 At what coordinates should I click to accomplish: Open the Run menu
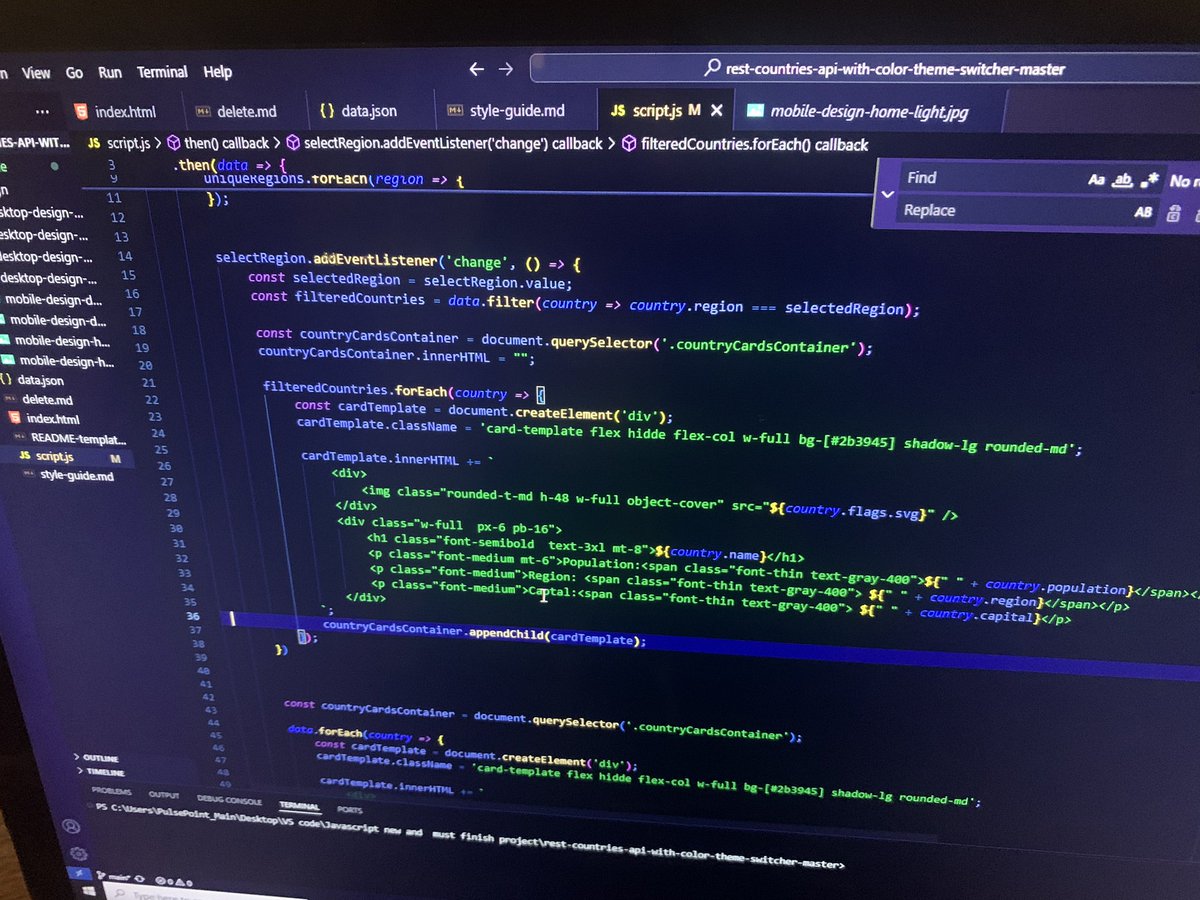point(110,72)
